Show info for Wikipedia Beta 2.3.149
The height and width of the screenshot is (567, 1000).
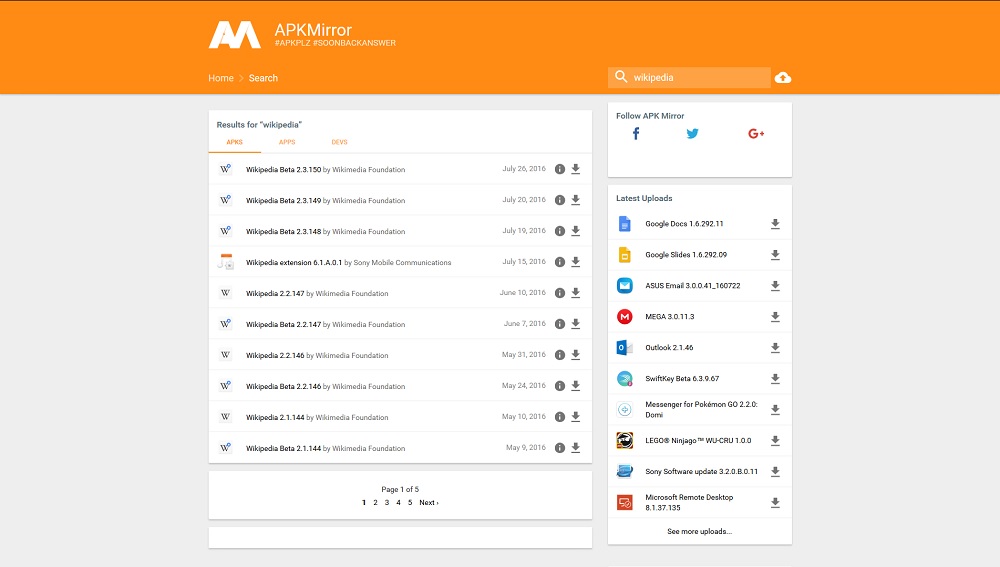[559, 200]
